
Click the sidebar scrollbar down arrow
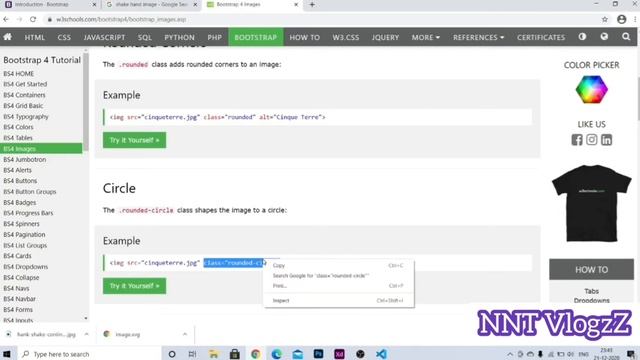coord(86,318)
